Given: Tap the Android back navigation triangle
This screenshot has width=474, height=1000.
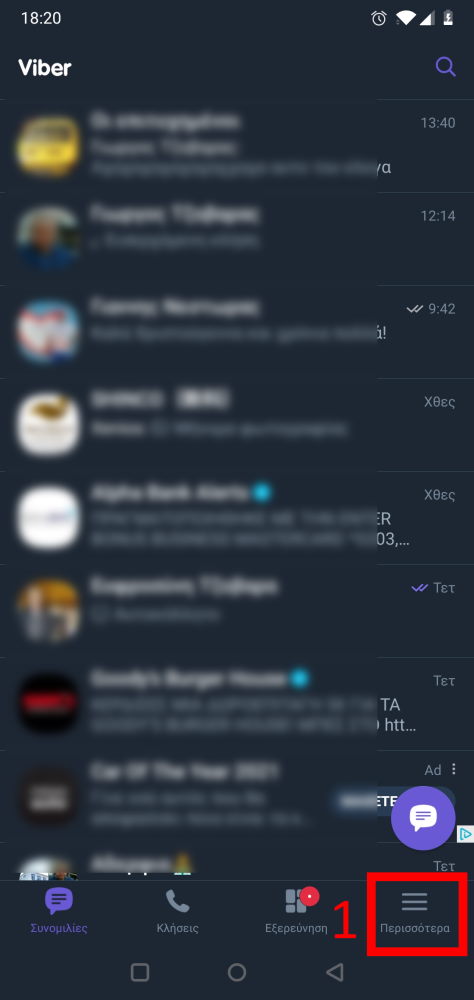Looking at the screenshot, I should (x=334, y=972).
